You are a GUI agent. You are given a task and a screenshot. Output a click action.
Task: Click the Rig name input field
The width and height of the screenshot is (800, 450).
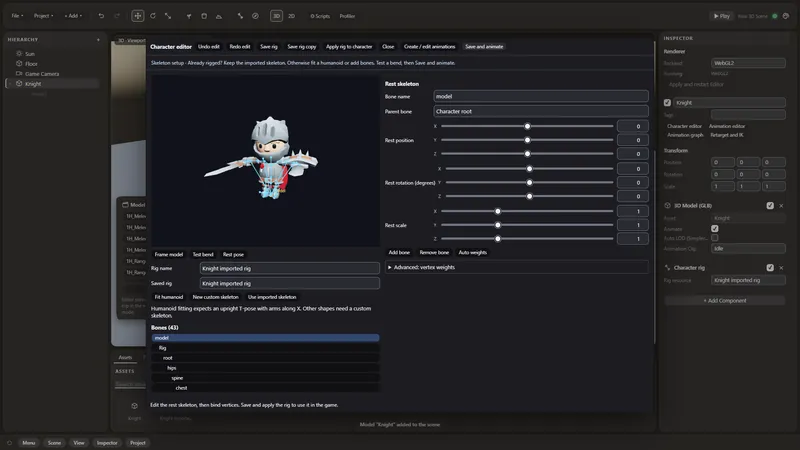coord(289,268)
